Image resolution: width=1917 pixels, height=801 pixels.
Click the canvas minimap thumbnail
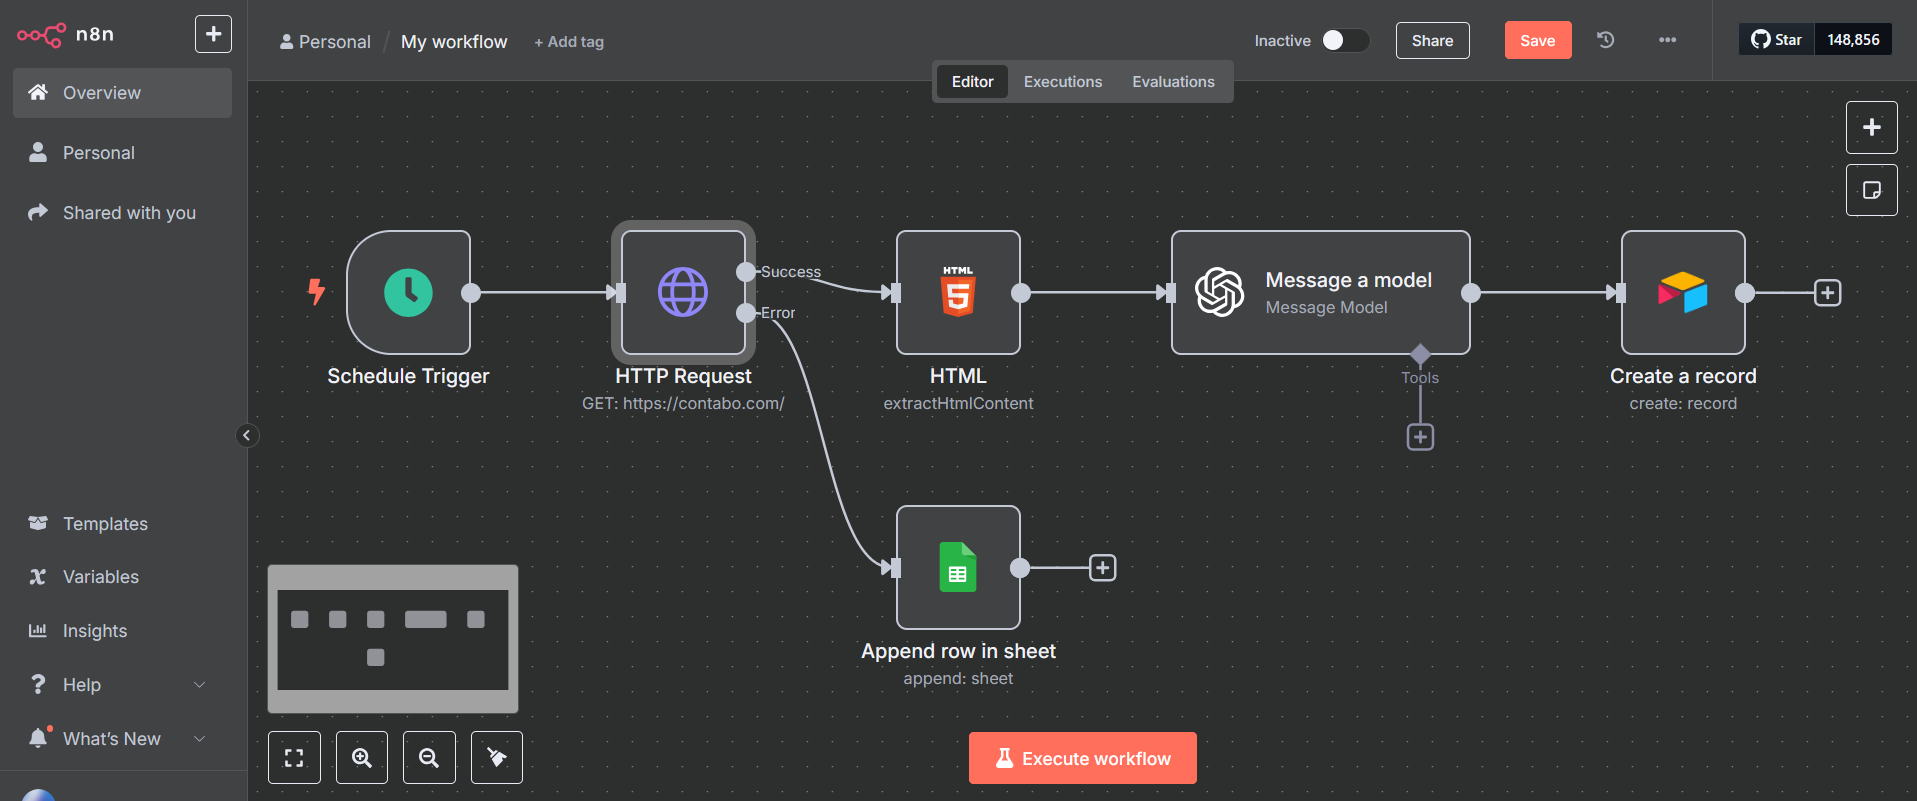point(392,638)
